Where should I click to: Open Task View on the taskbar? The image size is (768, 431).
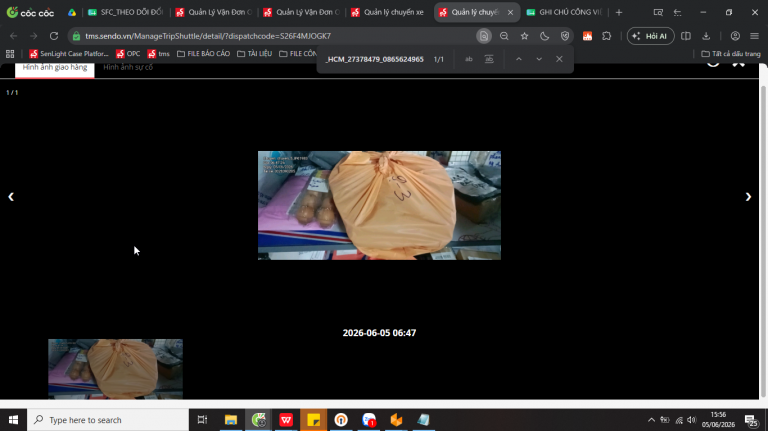[202, 420]
